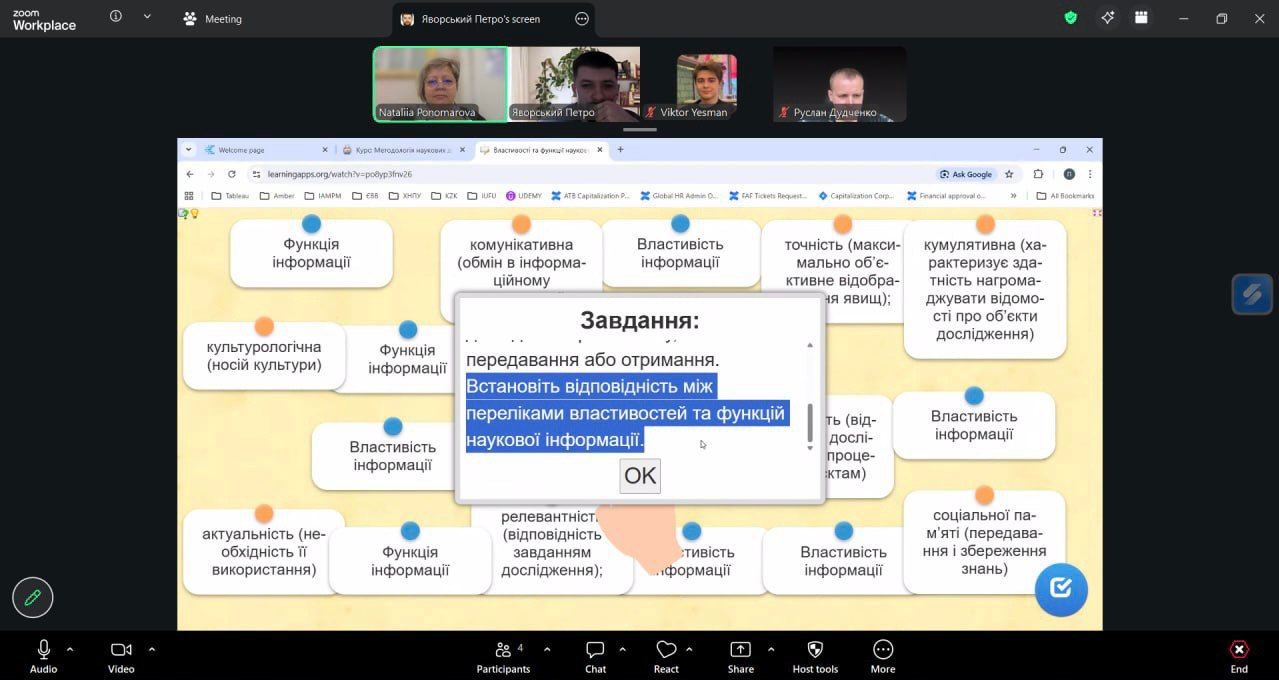Click the blue check-answers button
1279x680 pixels.
(x=1060, y=589)
